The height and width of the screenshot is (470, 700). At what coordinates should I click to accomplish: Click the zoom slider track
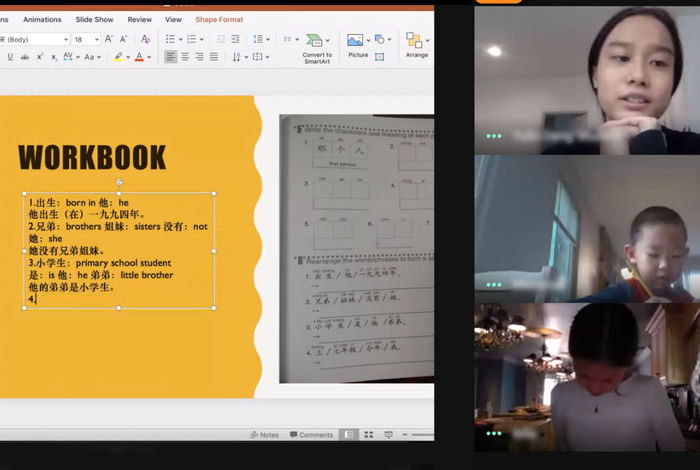(x=423, y=435)
